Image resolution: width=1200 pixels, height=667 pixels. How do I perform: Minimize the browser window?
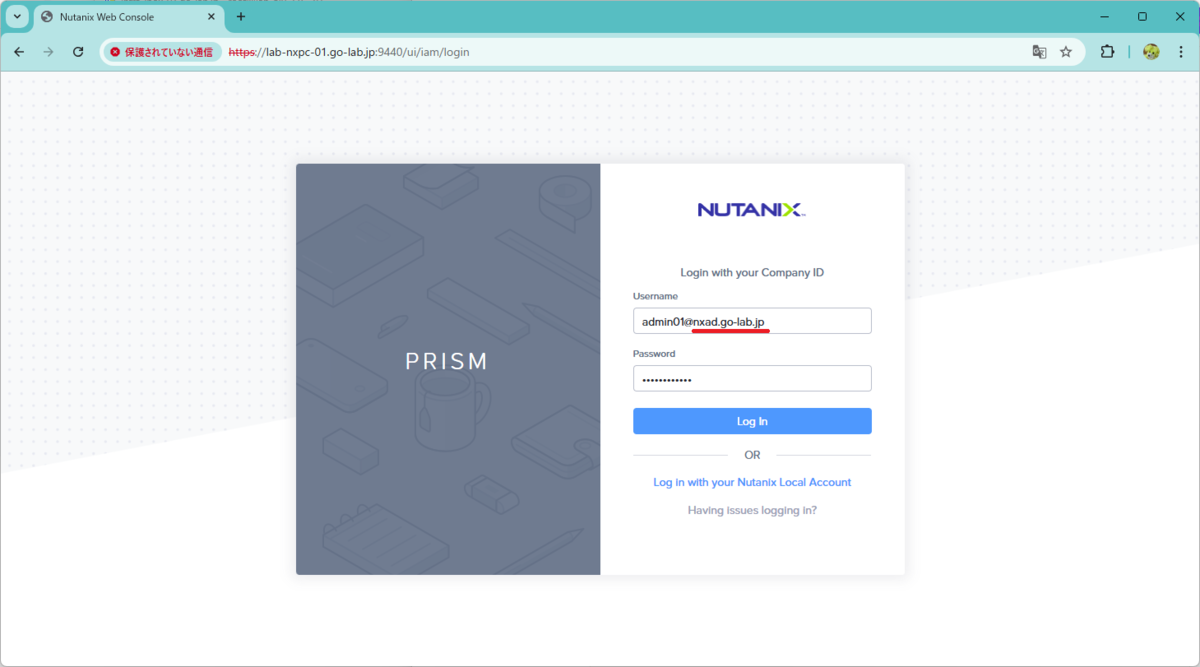(x=1105, y=17)
